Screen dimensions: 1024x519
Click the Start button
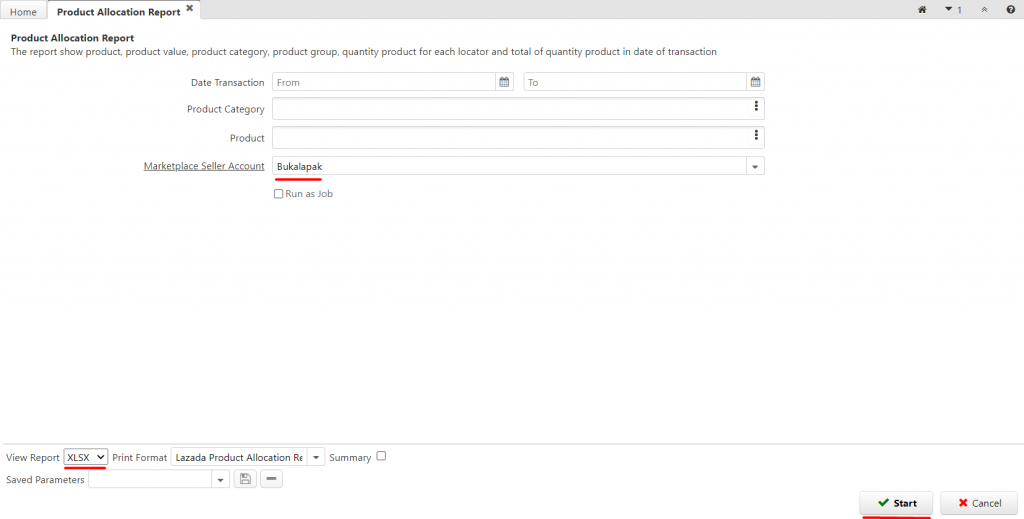pos(896,503)
